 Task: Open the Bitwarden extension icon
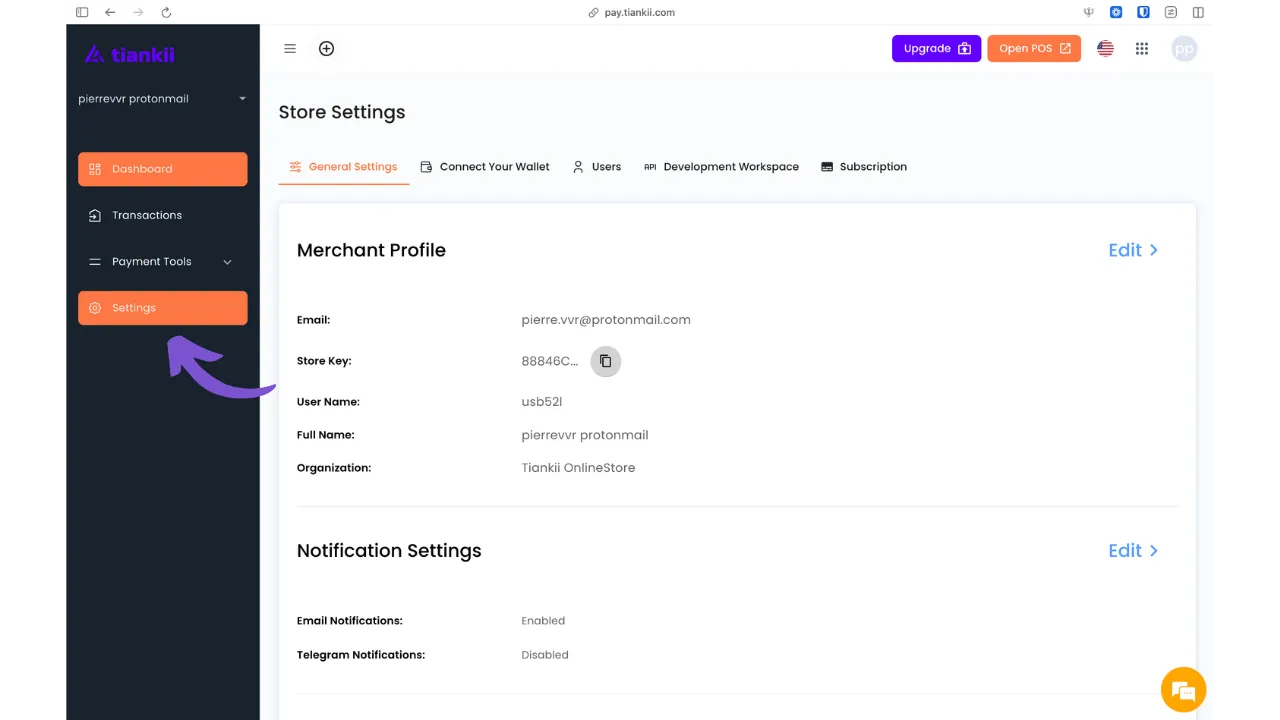(1143, 12)
